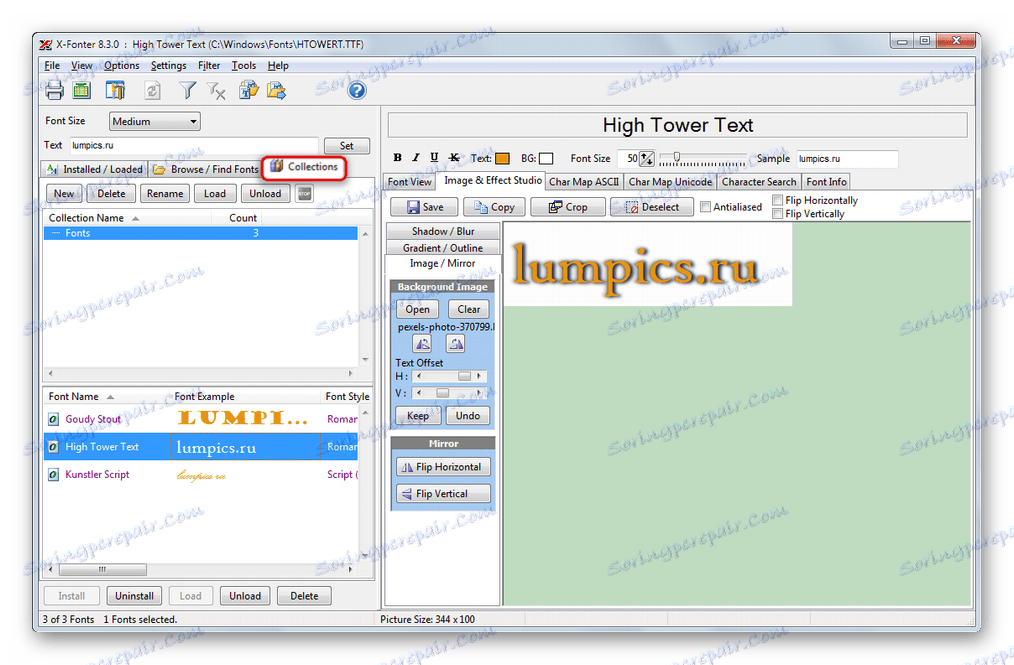Screen dimensions: 1014x665
Task: Switch to the Collections tab
Action: point(304,167)
